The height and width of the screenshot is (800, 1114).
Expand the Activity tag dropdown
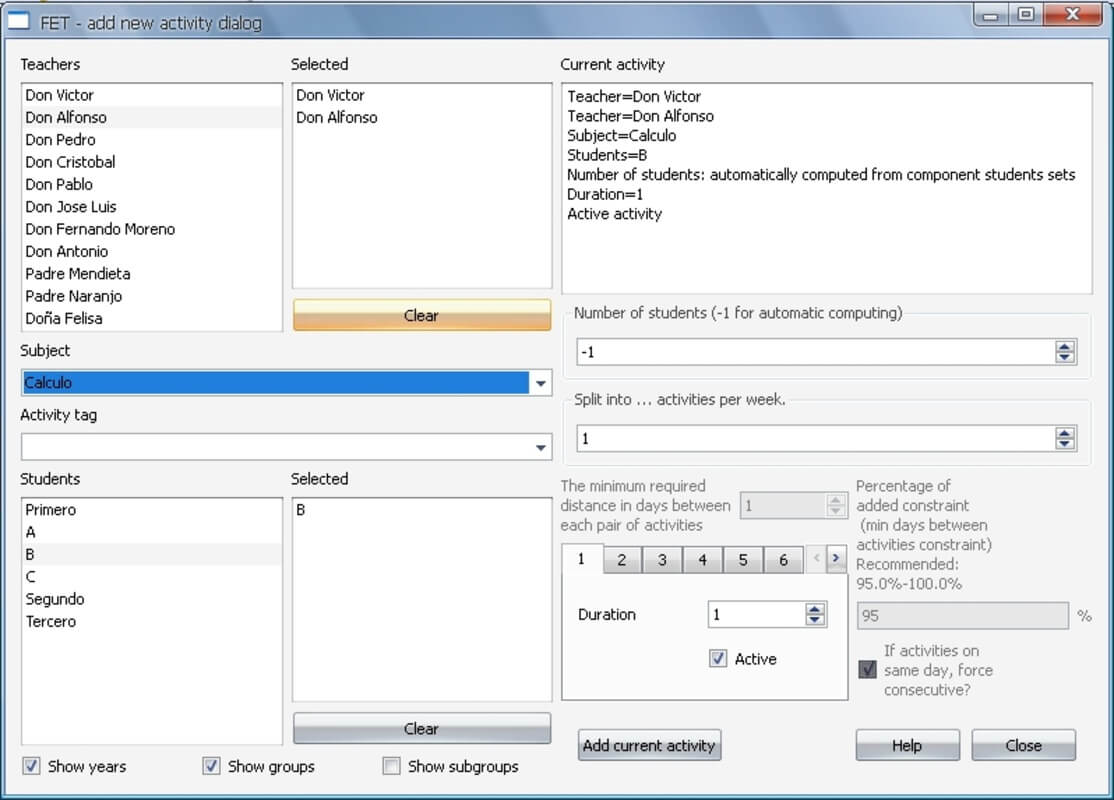coord(541,447)
